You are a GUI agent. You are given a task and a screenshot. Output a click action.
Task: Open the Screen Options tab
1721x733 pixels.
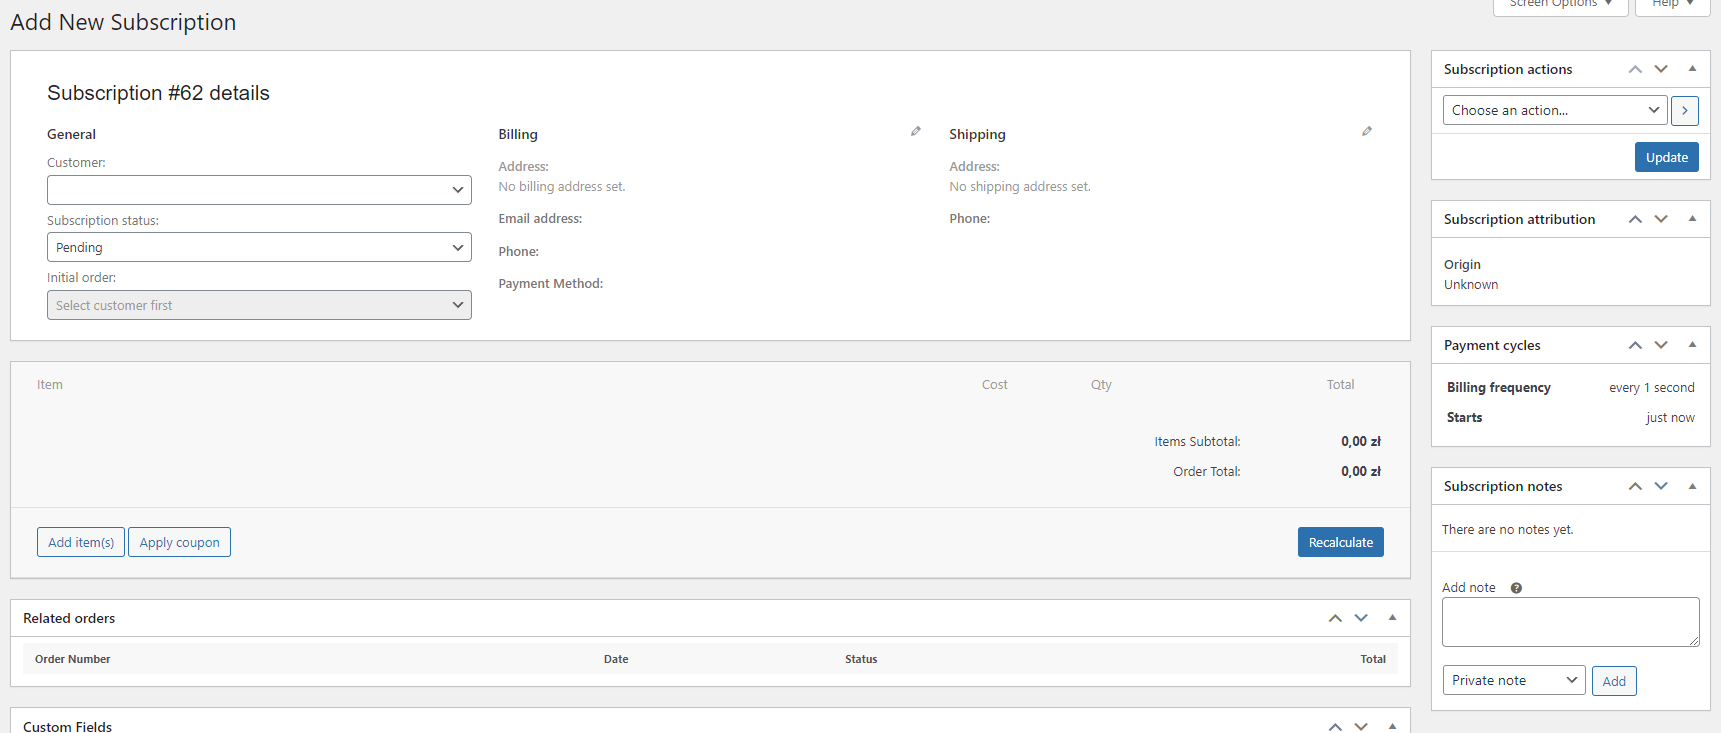pyautogui.click(x=1560, y=4)
